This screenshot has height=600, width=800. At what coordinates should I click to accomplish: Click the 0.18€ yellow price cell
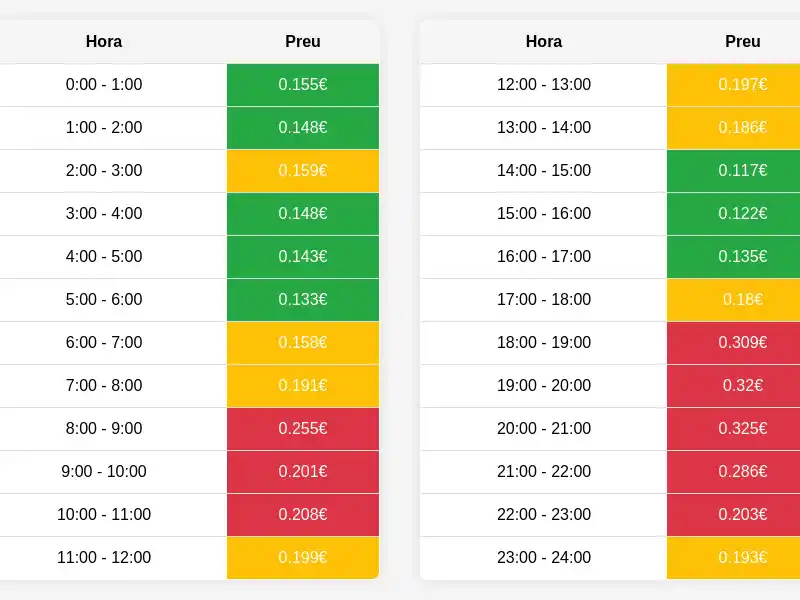(x=743, y=300)
